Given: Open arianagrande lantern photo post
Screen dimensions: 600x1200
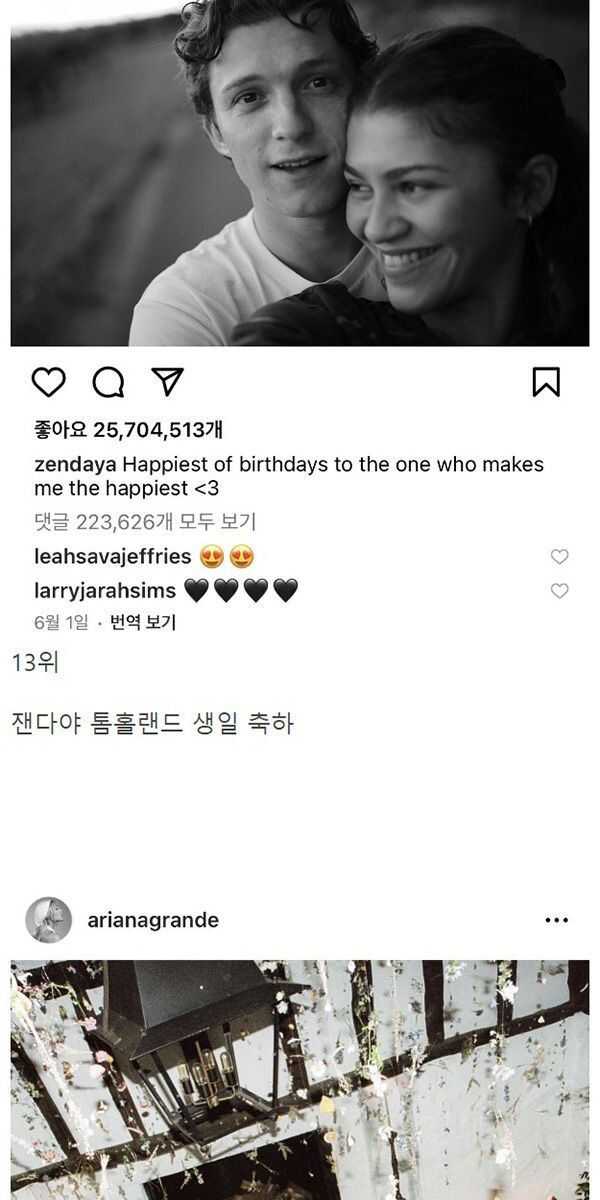Looking at the screenshot, I should (300, 1080).
